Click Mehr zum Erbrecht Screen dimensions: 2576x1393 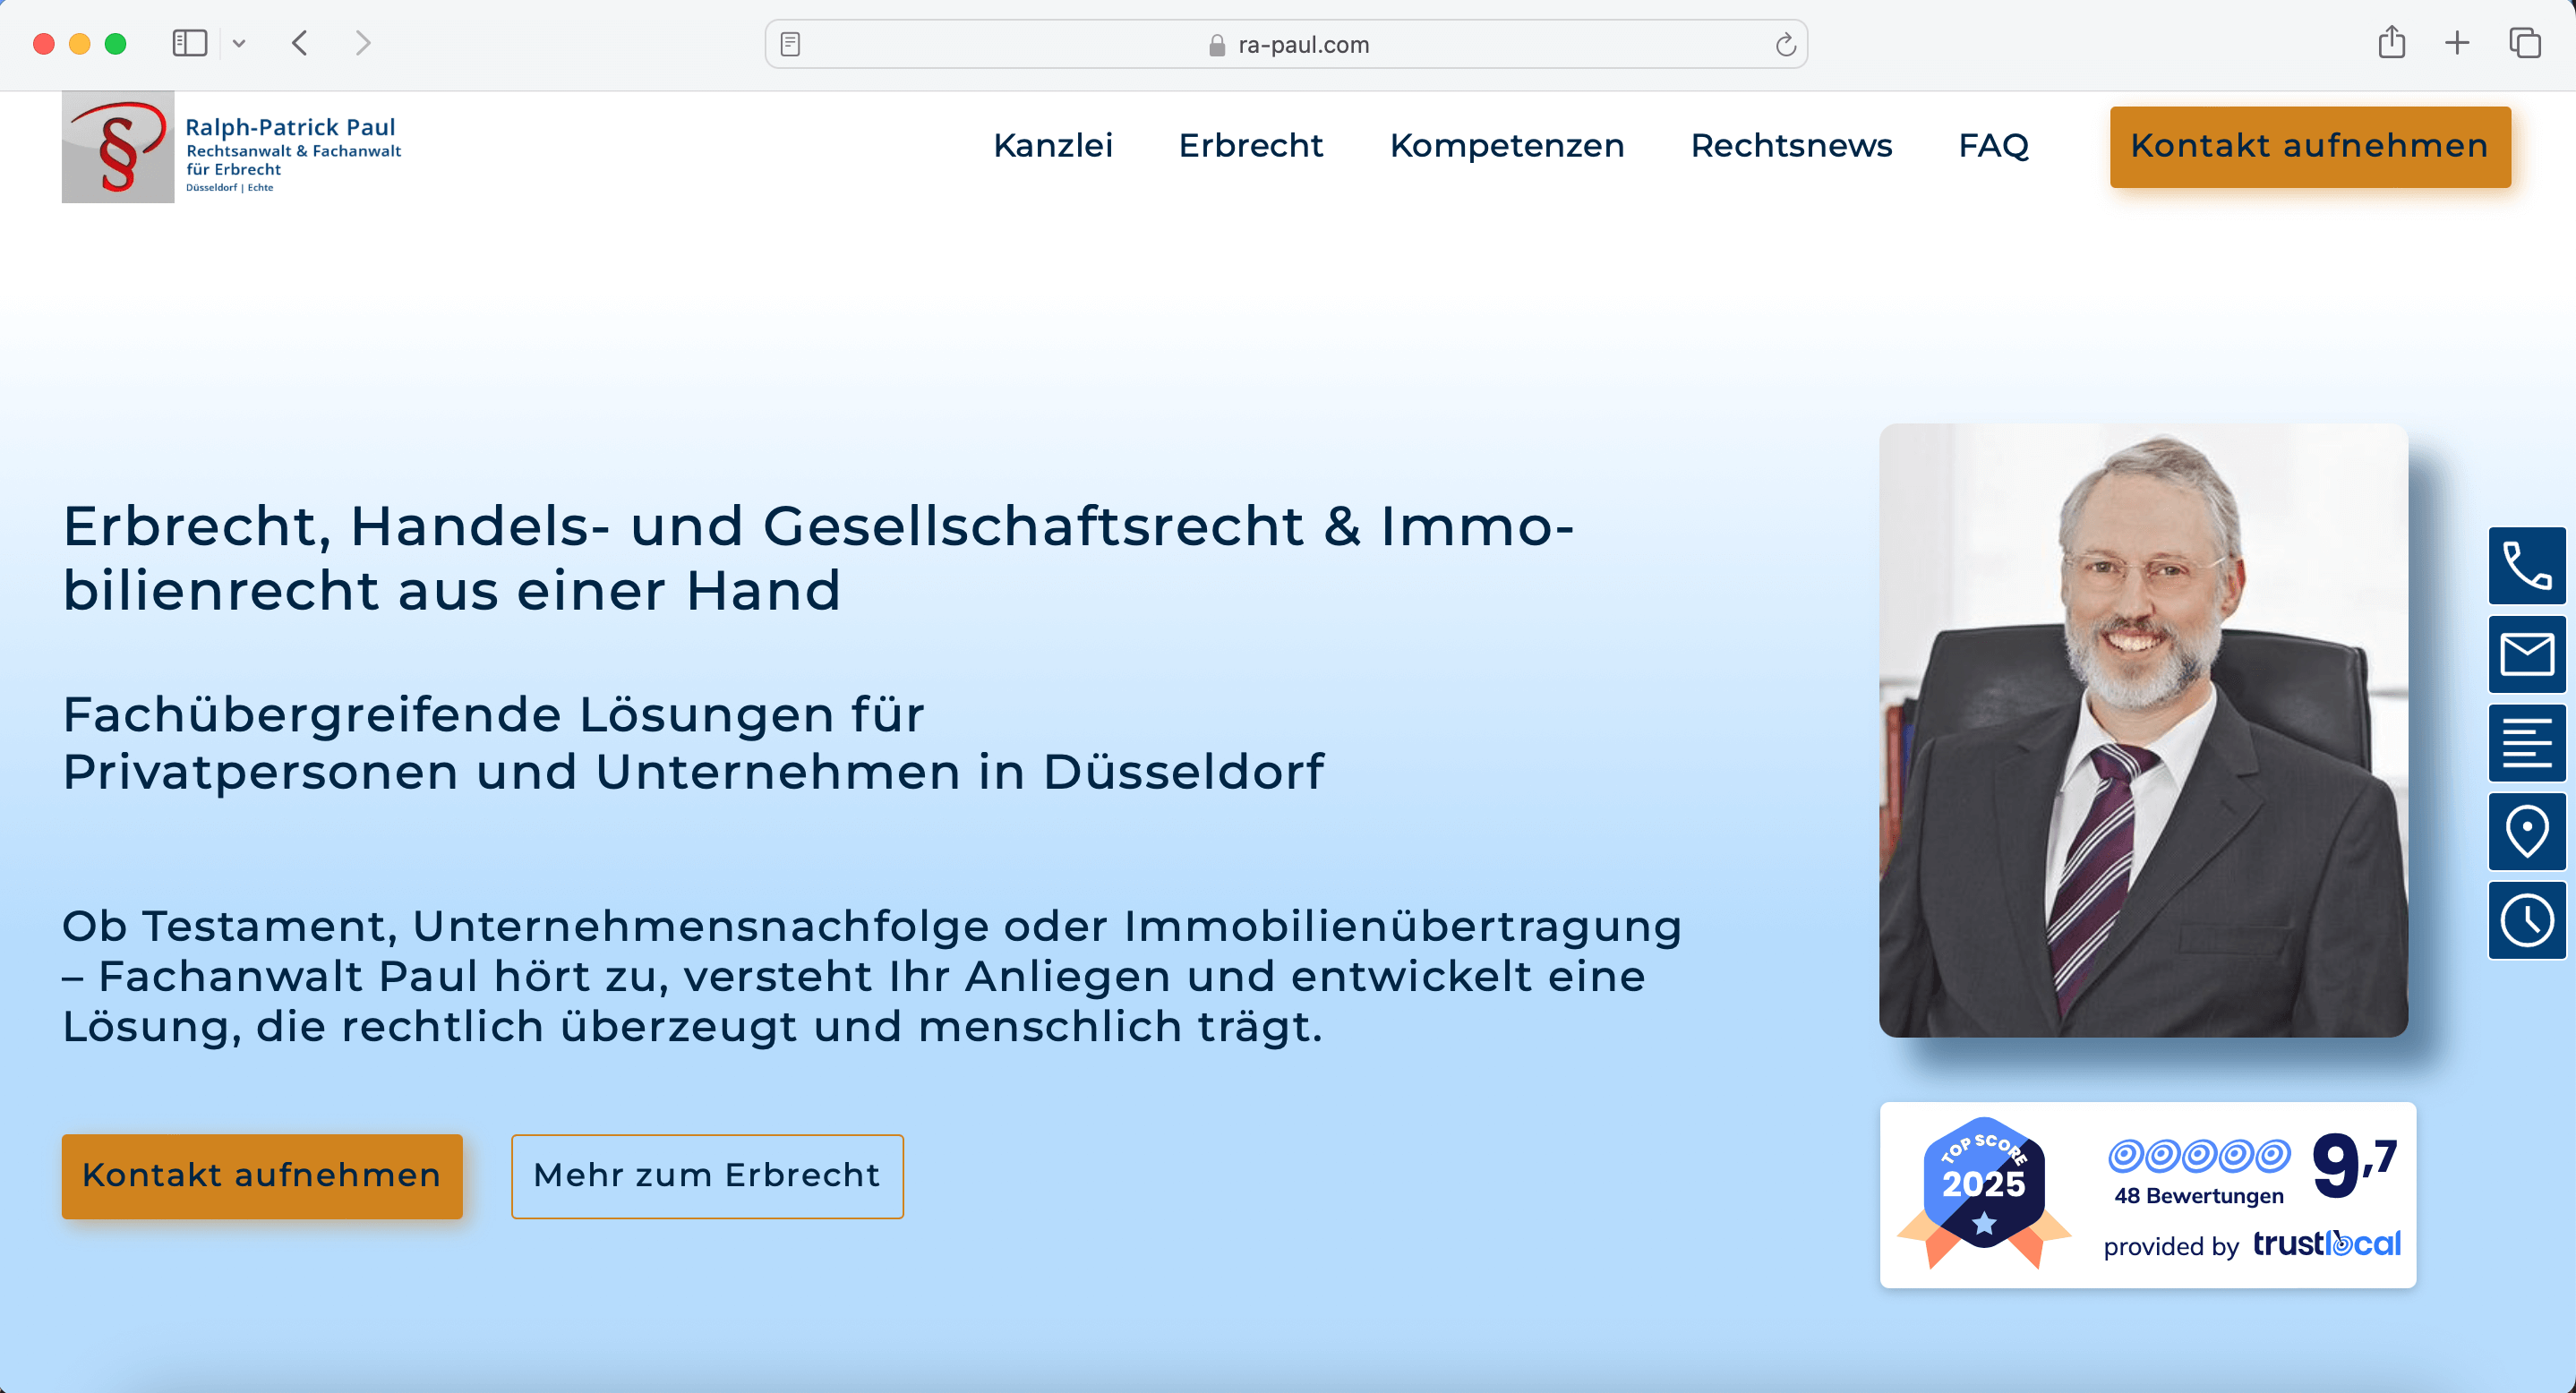706,1176
